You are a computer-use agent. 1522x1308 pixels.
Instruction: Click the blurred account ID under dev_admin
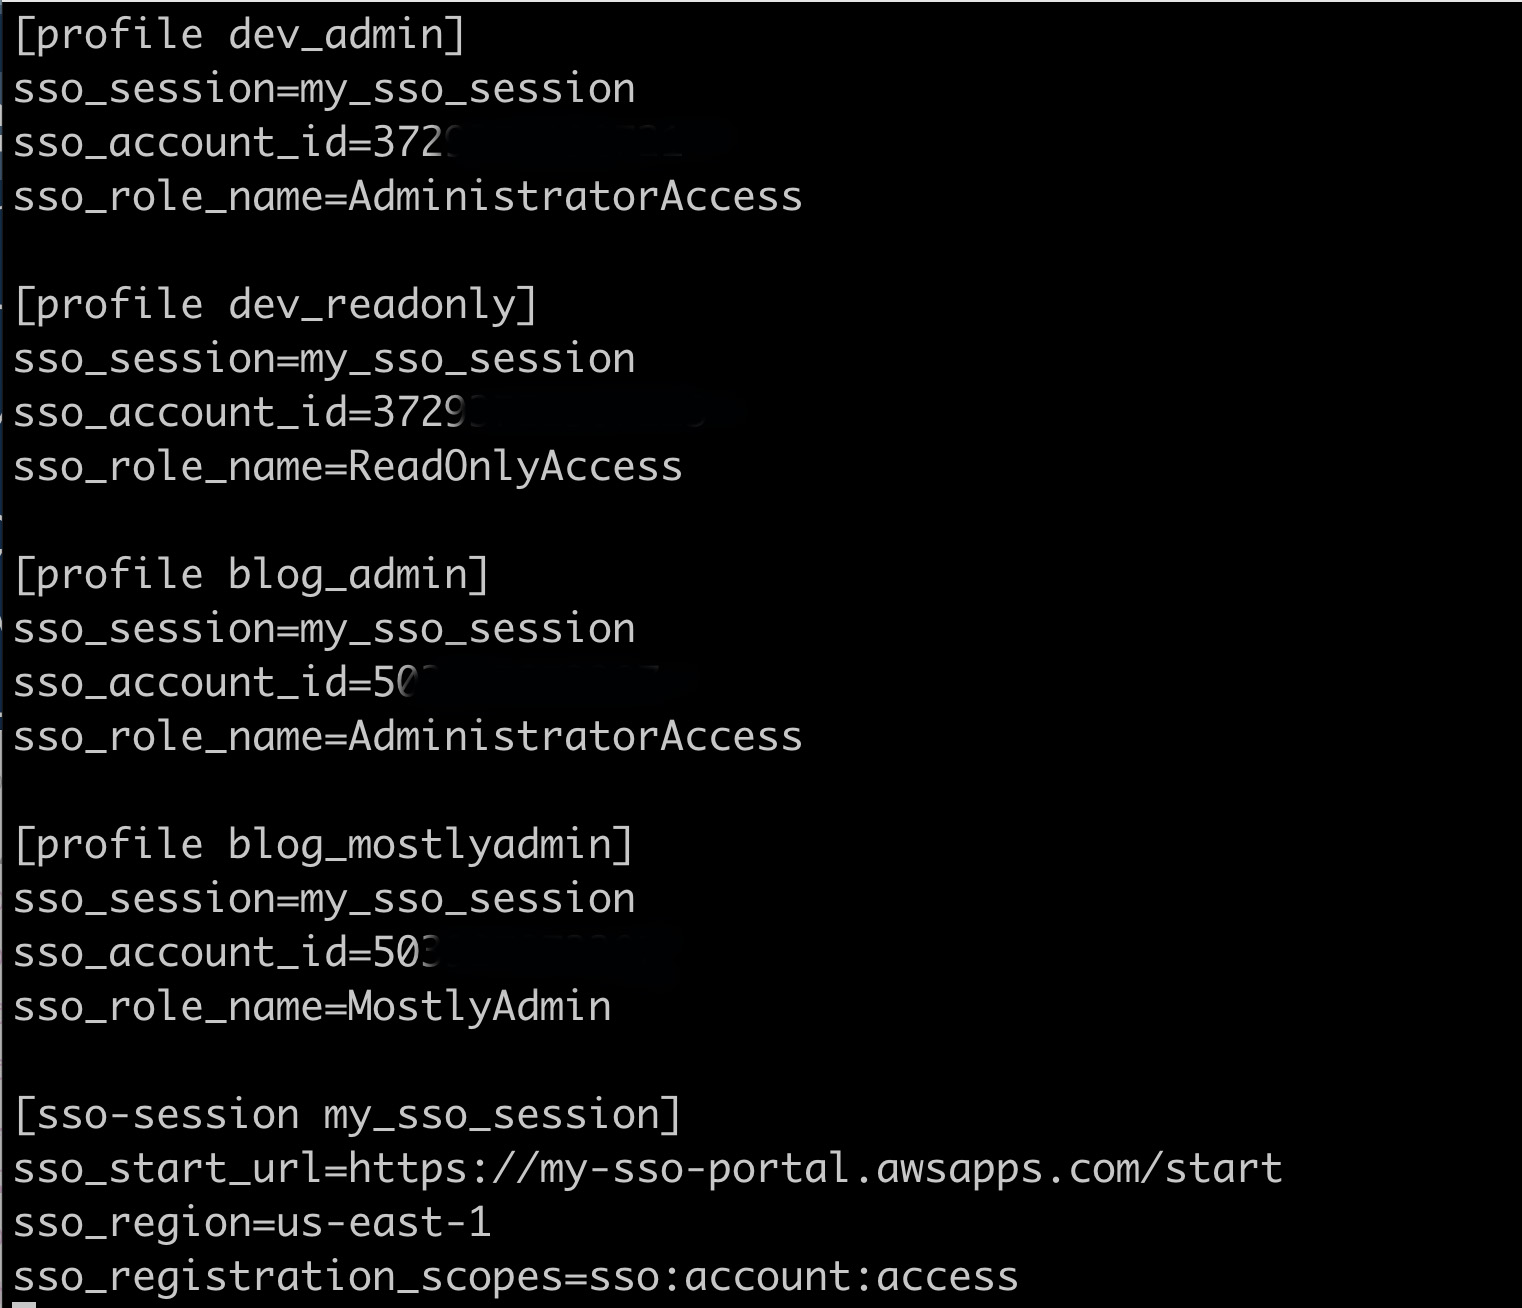(552, 143)
